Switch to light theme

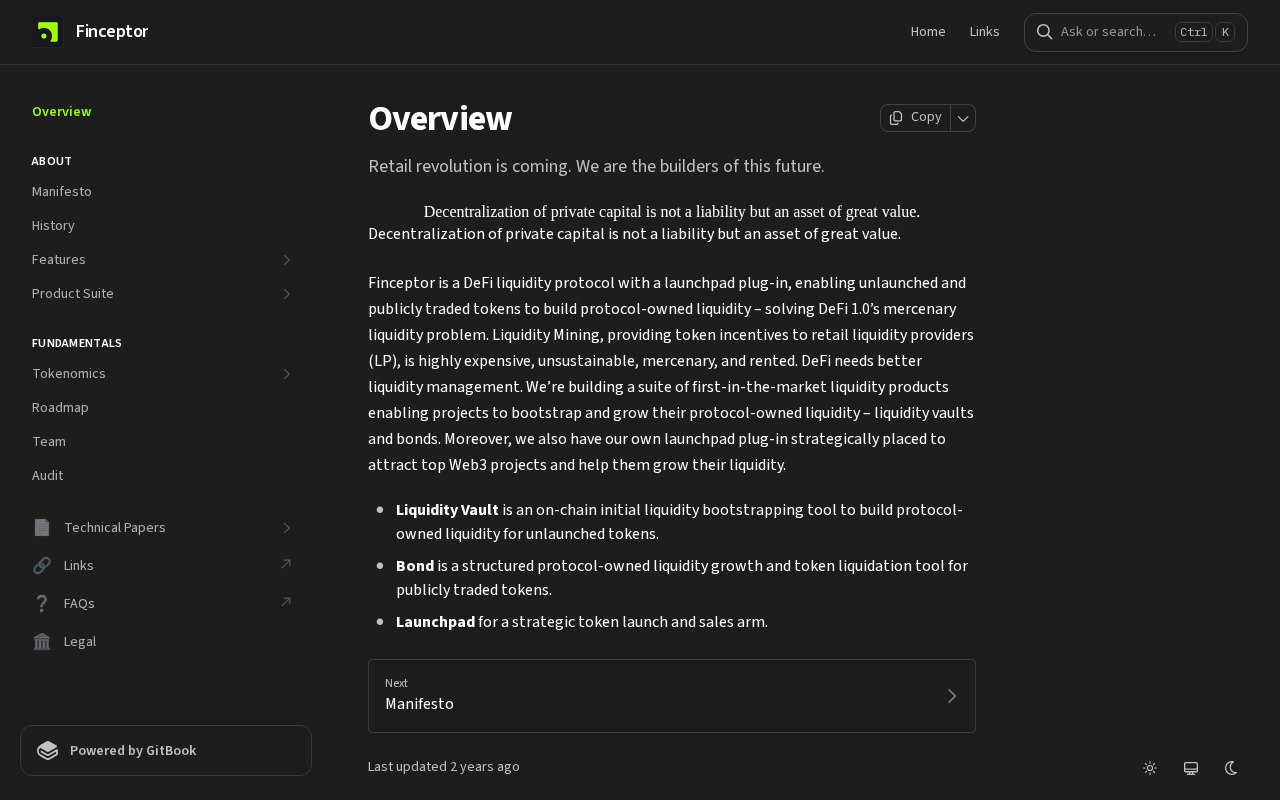point(1150,768)
